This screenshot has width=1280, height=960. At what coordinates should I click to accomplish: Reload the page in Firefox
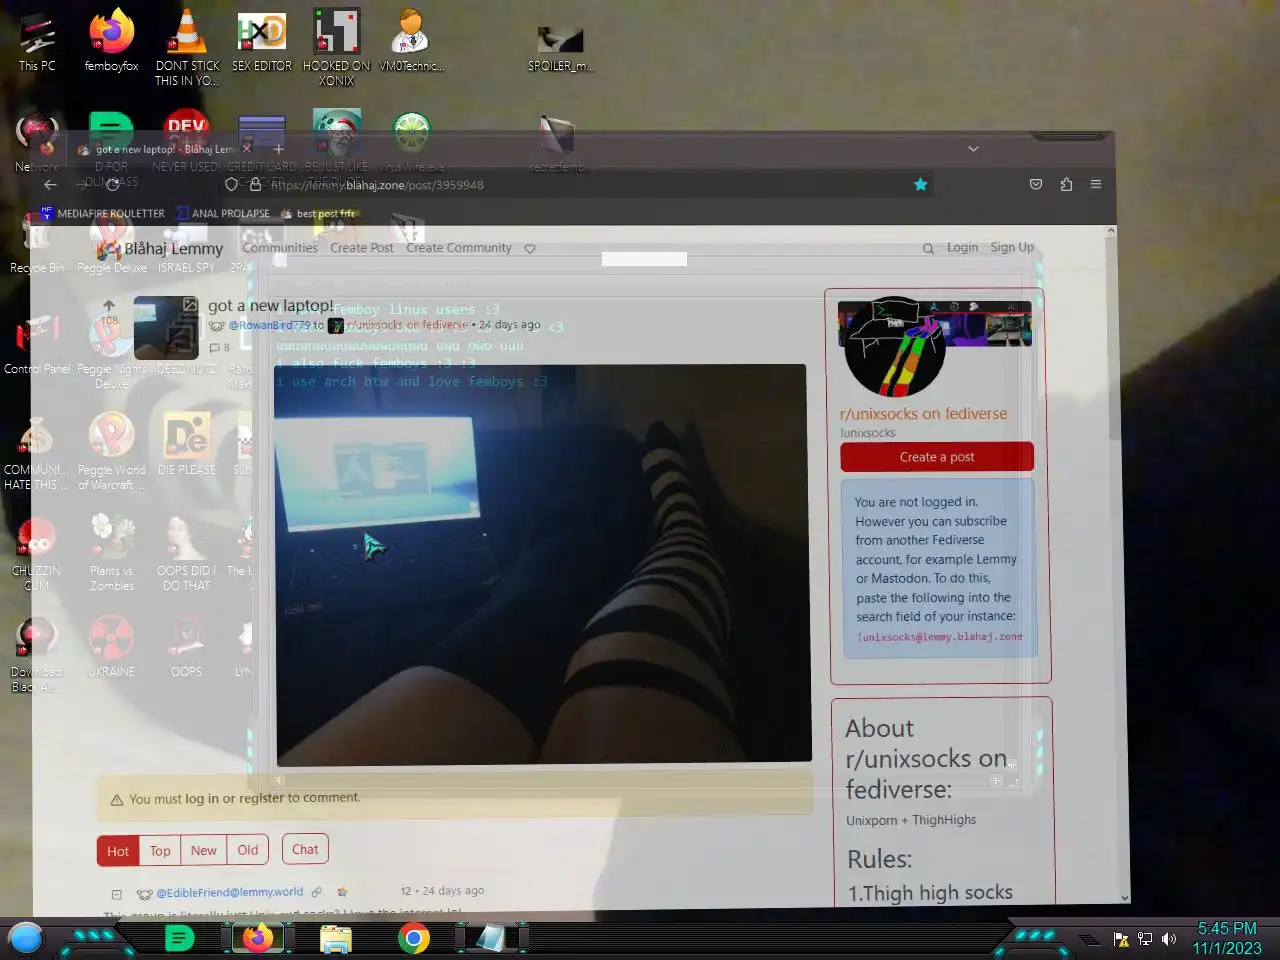113,184
